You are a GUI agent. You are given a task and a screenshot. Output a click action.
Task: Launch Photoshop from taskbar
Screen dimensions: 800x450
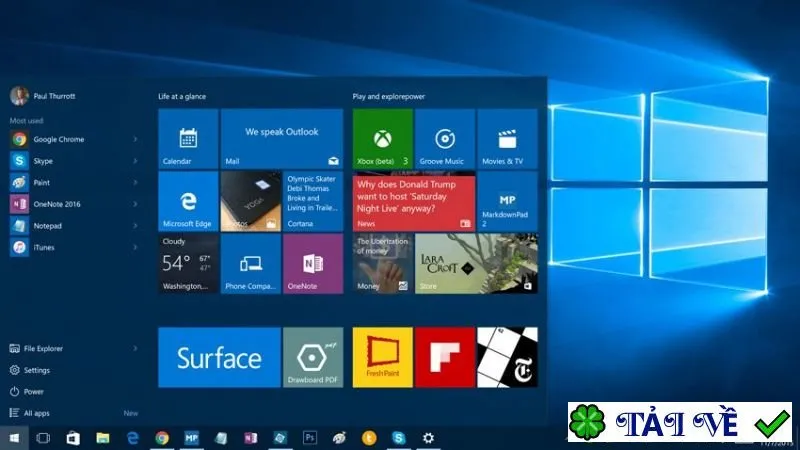pos(310,438)
